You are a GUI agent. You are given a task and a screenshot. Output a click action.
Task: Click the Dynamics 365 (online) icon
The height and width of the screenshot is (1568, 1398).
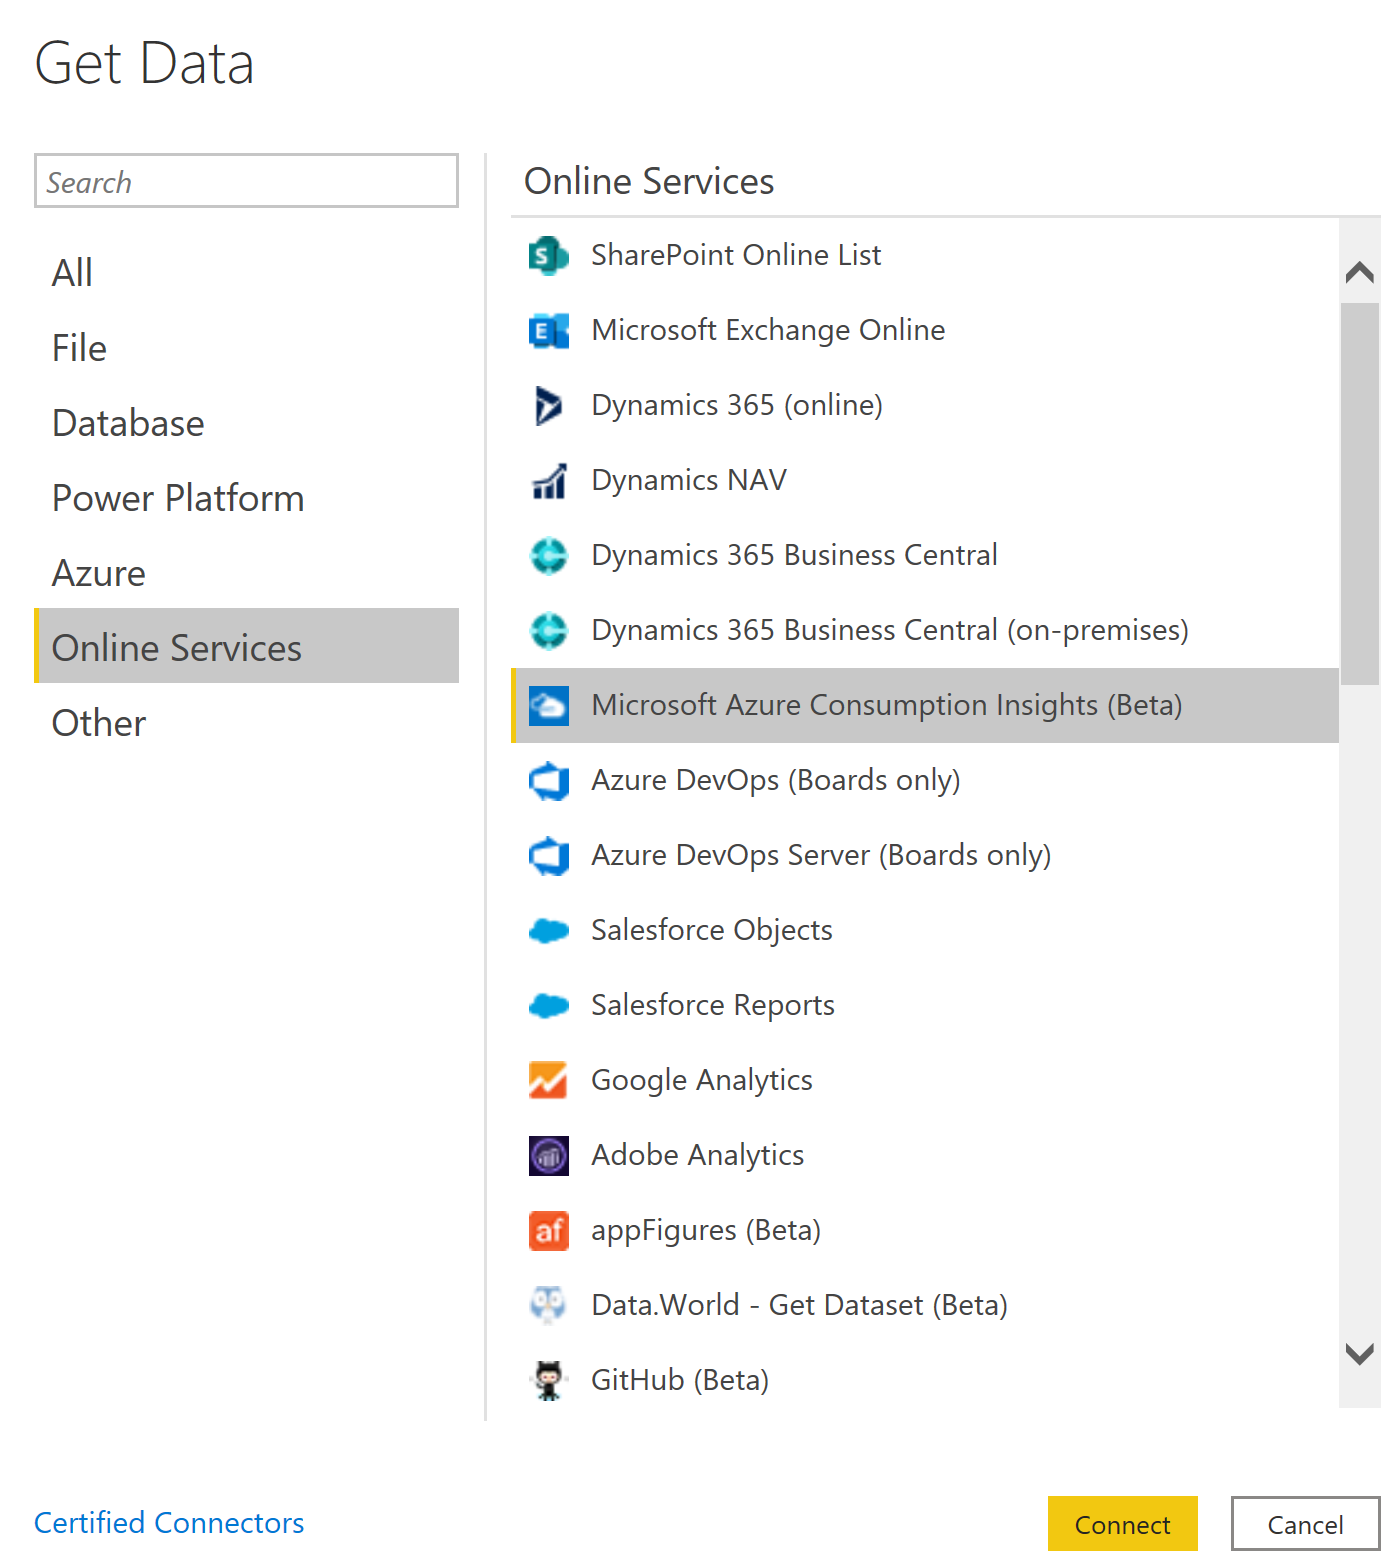pyautogui.click(x=549, y=406)
